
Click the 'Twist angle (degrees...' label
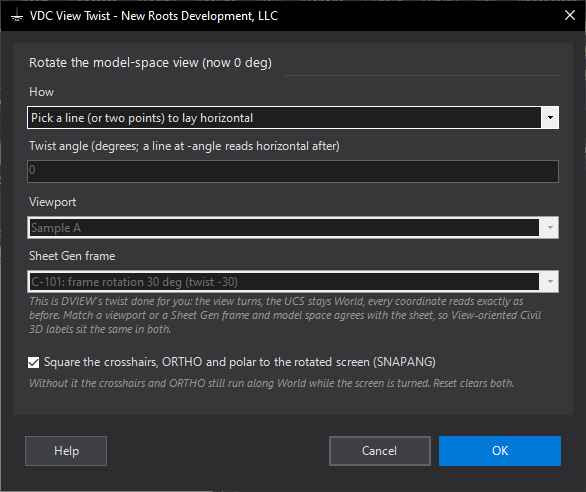[x=184, y=146]
